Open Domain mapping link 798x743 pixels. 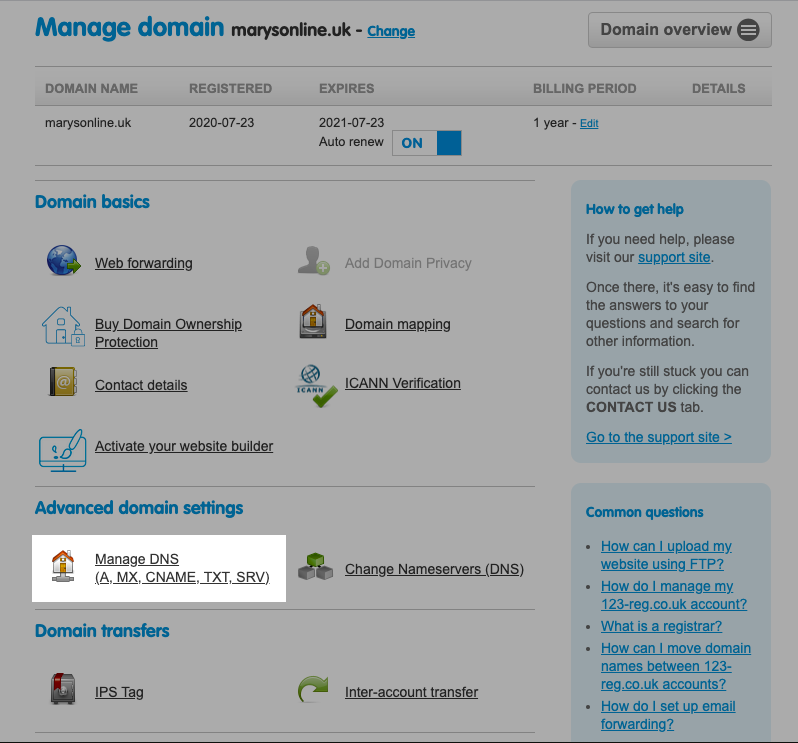397,324
